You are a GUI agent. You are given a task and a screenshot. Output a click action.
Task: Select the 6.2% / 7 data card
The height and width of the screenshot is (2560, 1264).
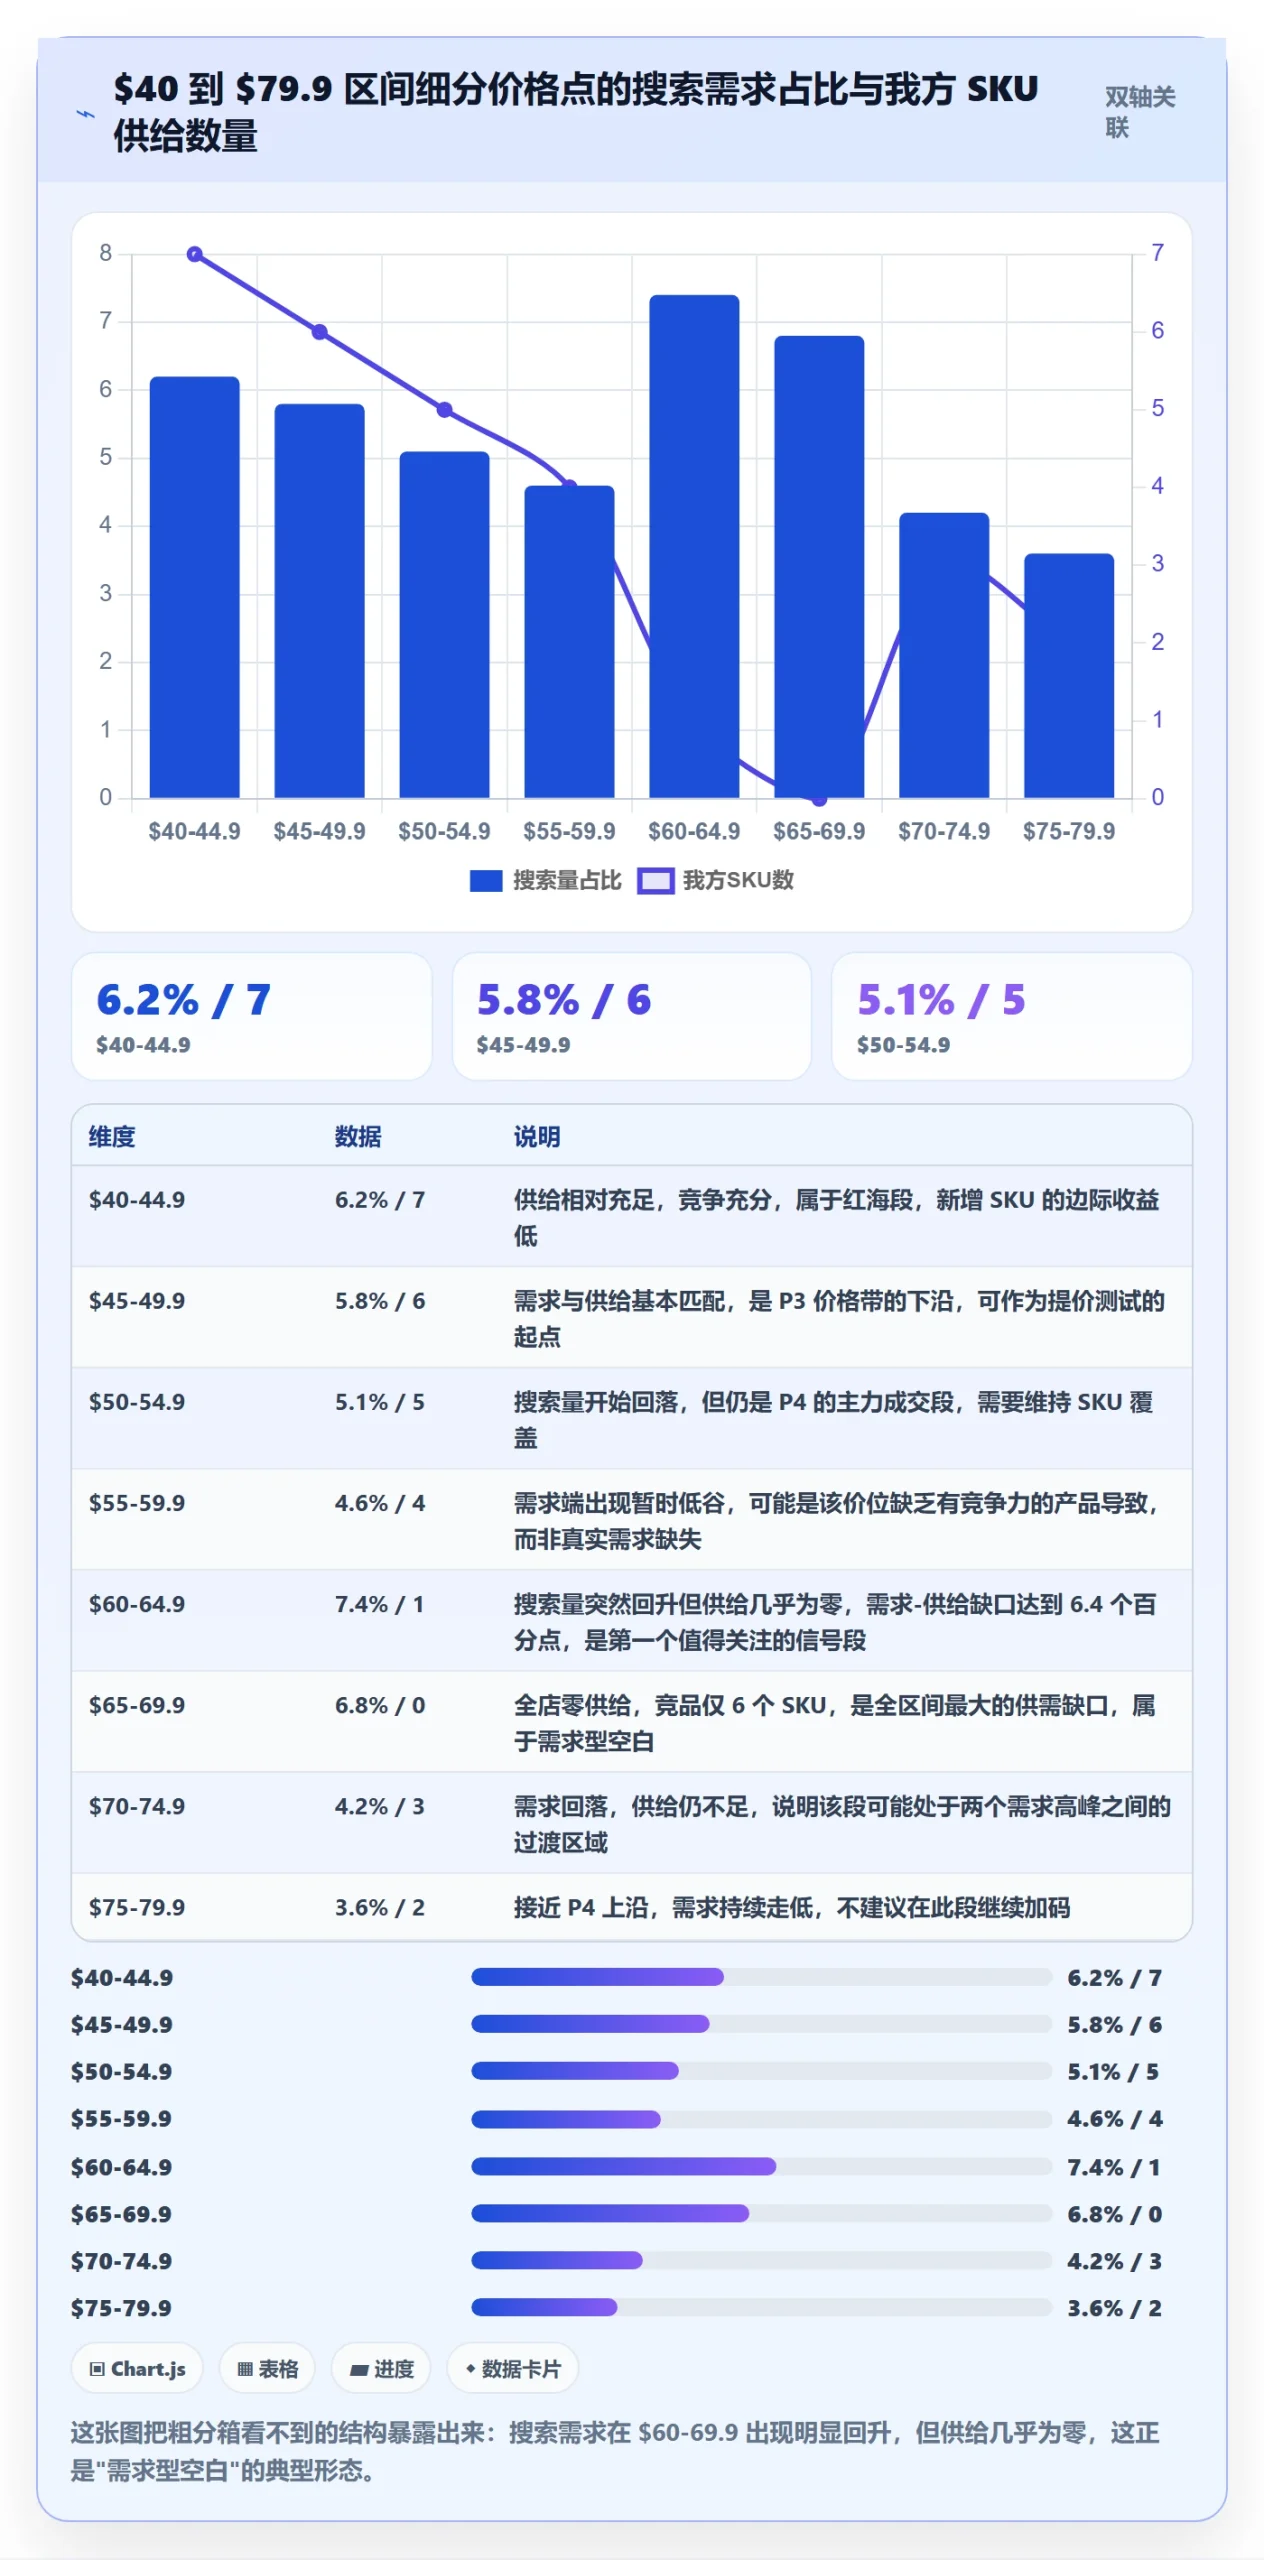252,1016
